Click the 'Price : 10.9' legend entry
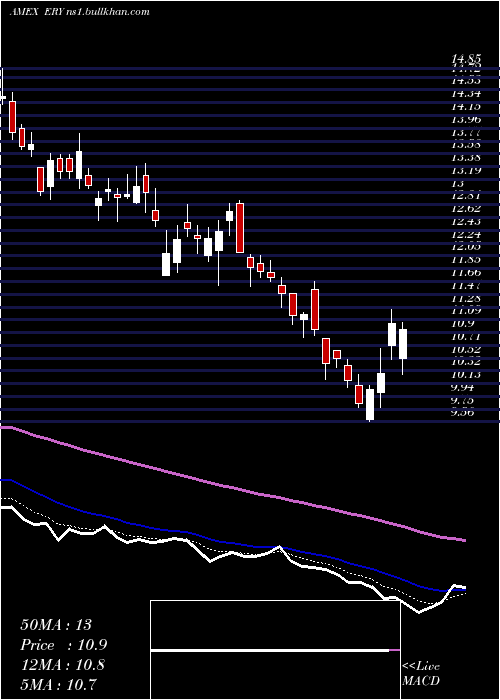Image resolution: width=500 pixels, height=700 pixels. tap(63, 645)
